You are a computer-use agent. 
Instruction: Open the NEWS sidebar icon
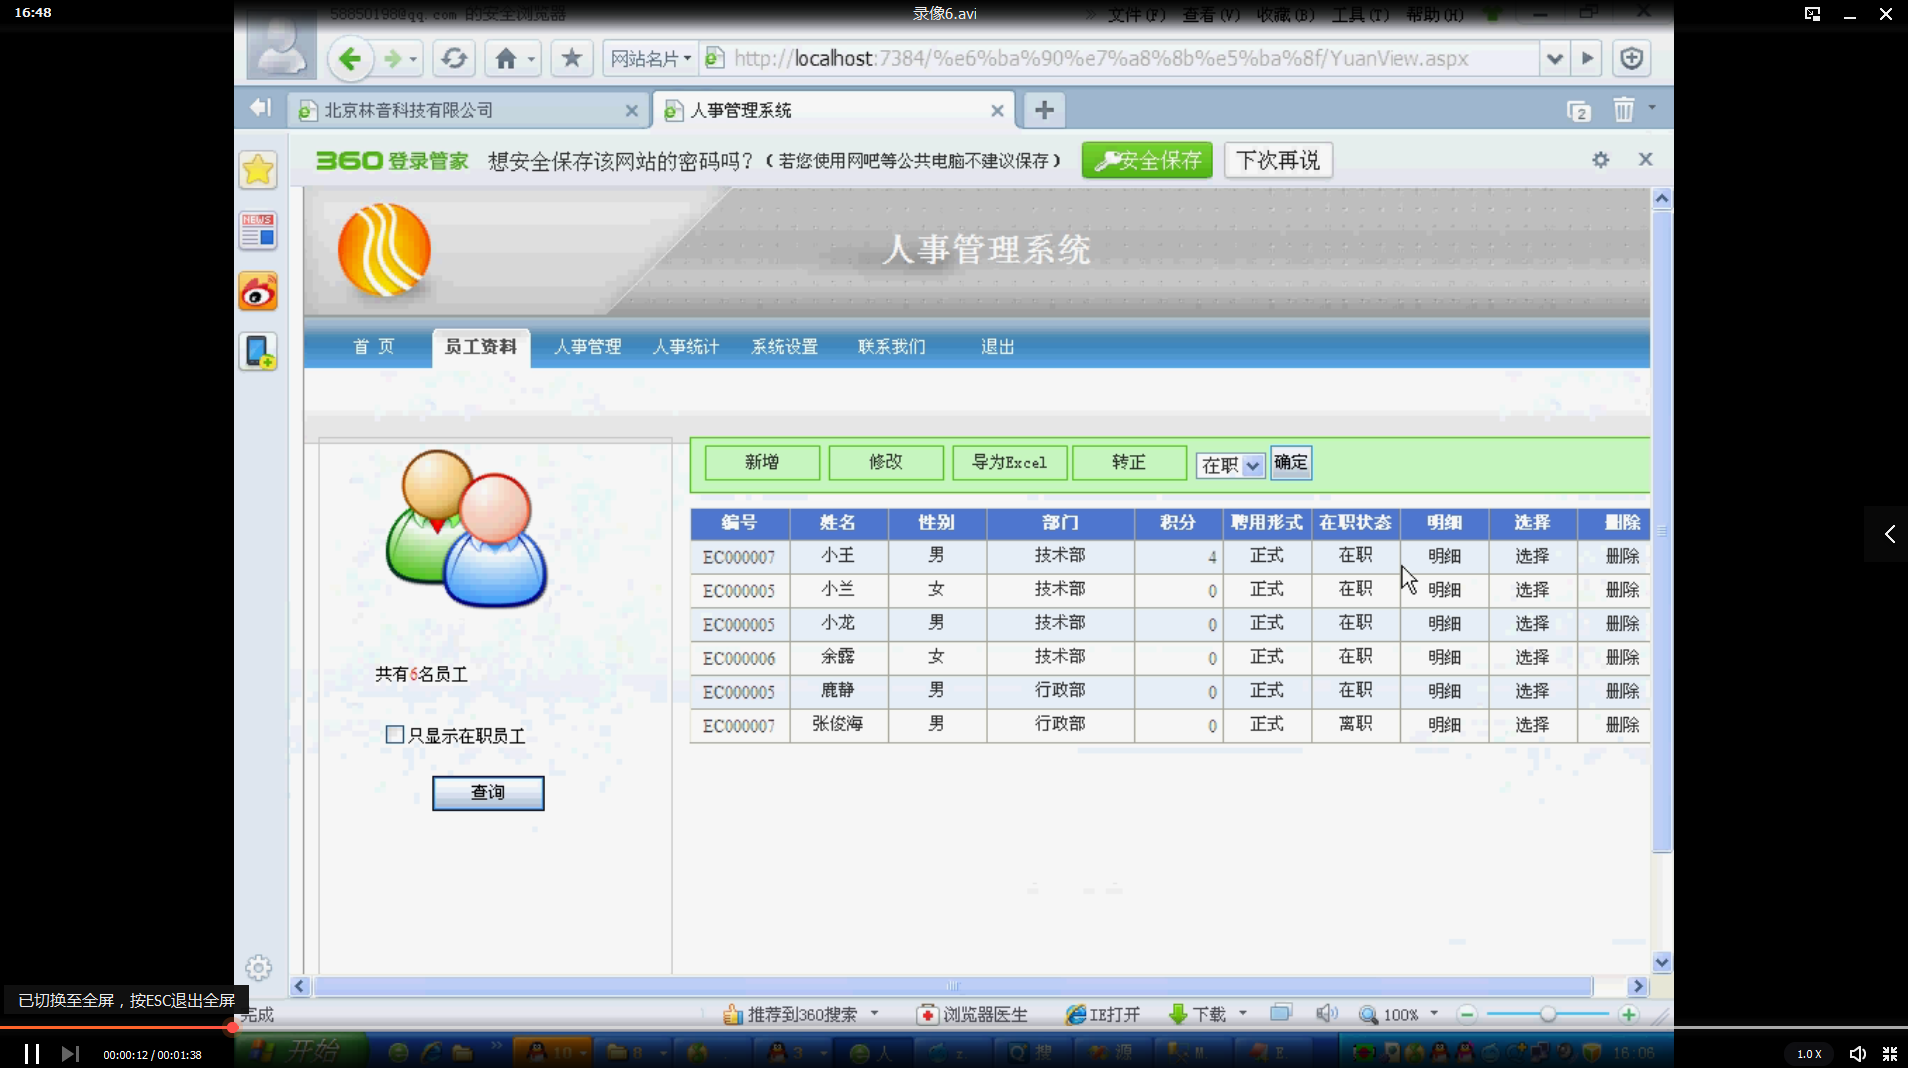pos(258,231)
